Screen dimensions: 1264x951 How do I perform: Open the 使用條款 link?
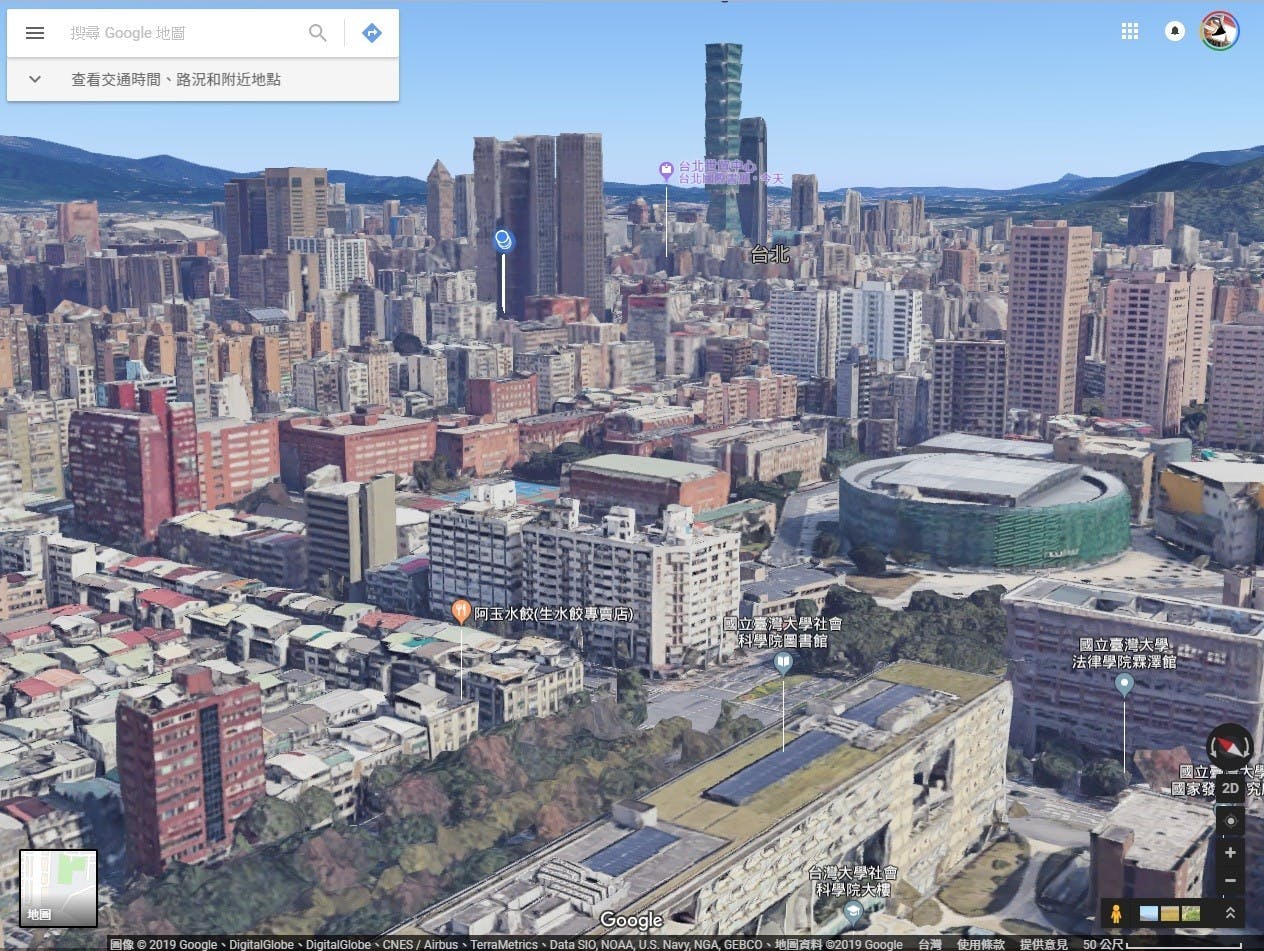tap(981, 944)
